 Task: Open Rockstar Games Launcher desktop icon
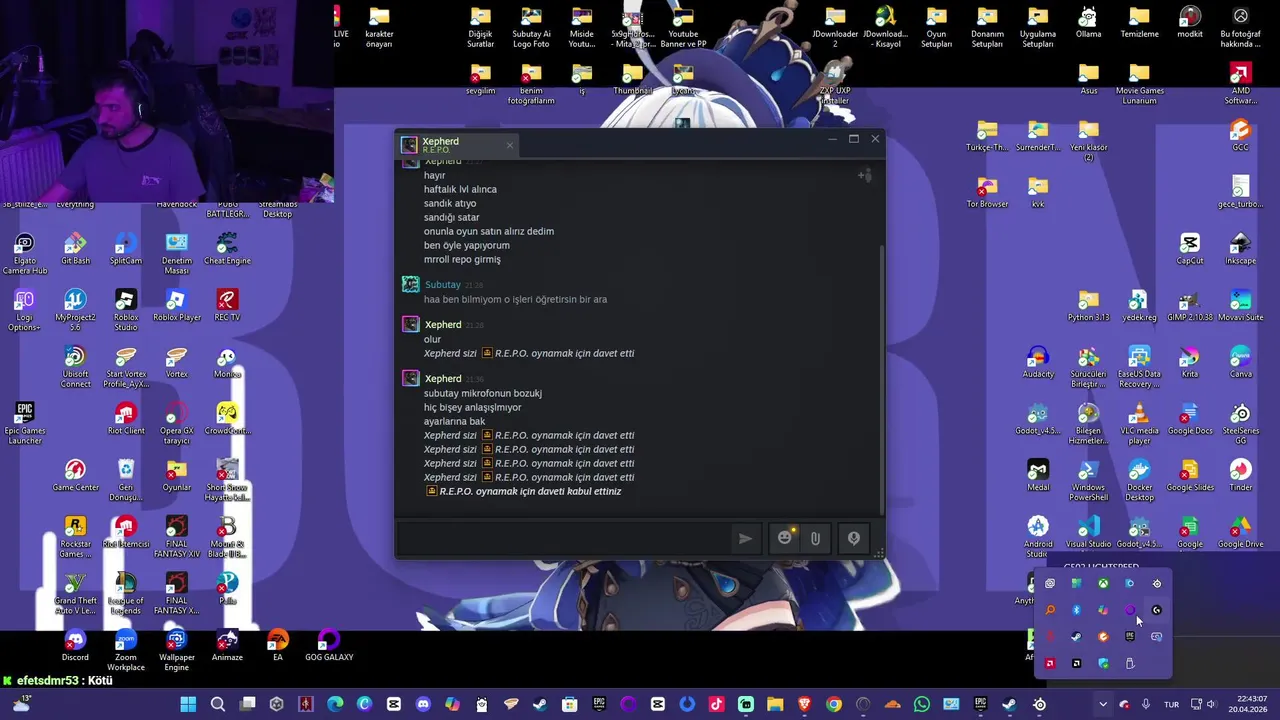coord(75,537)
